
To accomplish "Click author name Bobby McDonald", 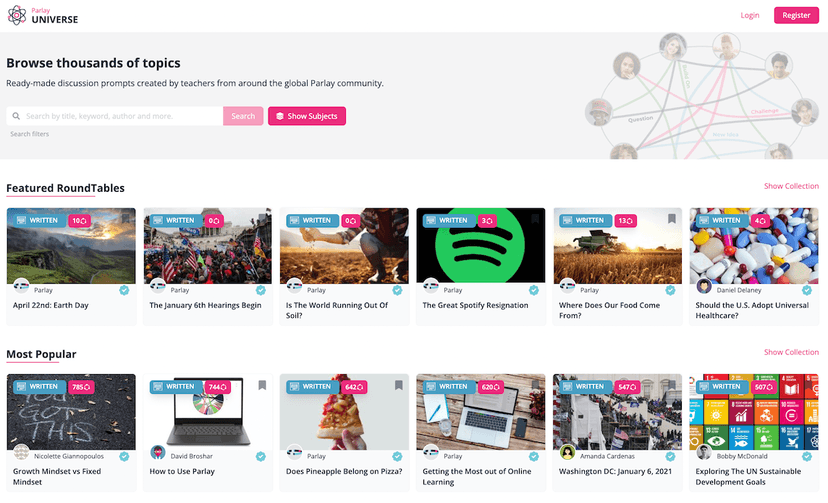I will 742,456.
